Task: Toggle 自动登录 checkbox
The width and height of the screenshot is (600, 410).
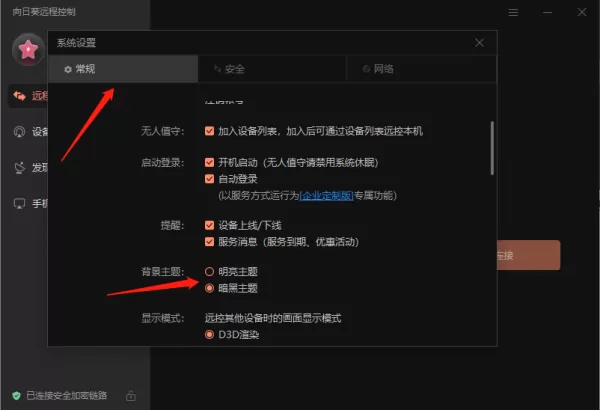Action: coord(209,179)
